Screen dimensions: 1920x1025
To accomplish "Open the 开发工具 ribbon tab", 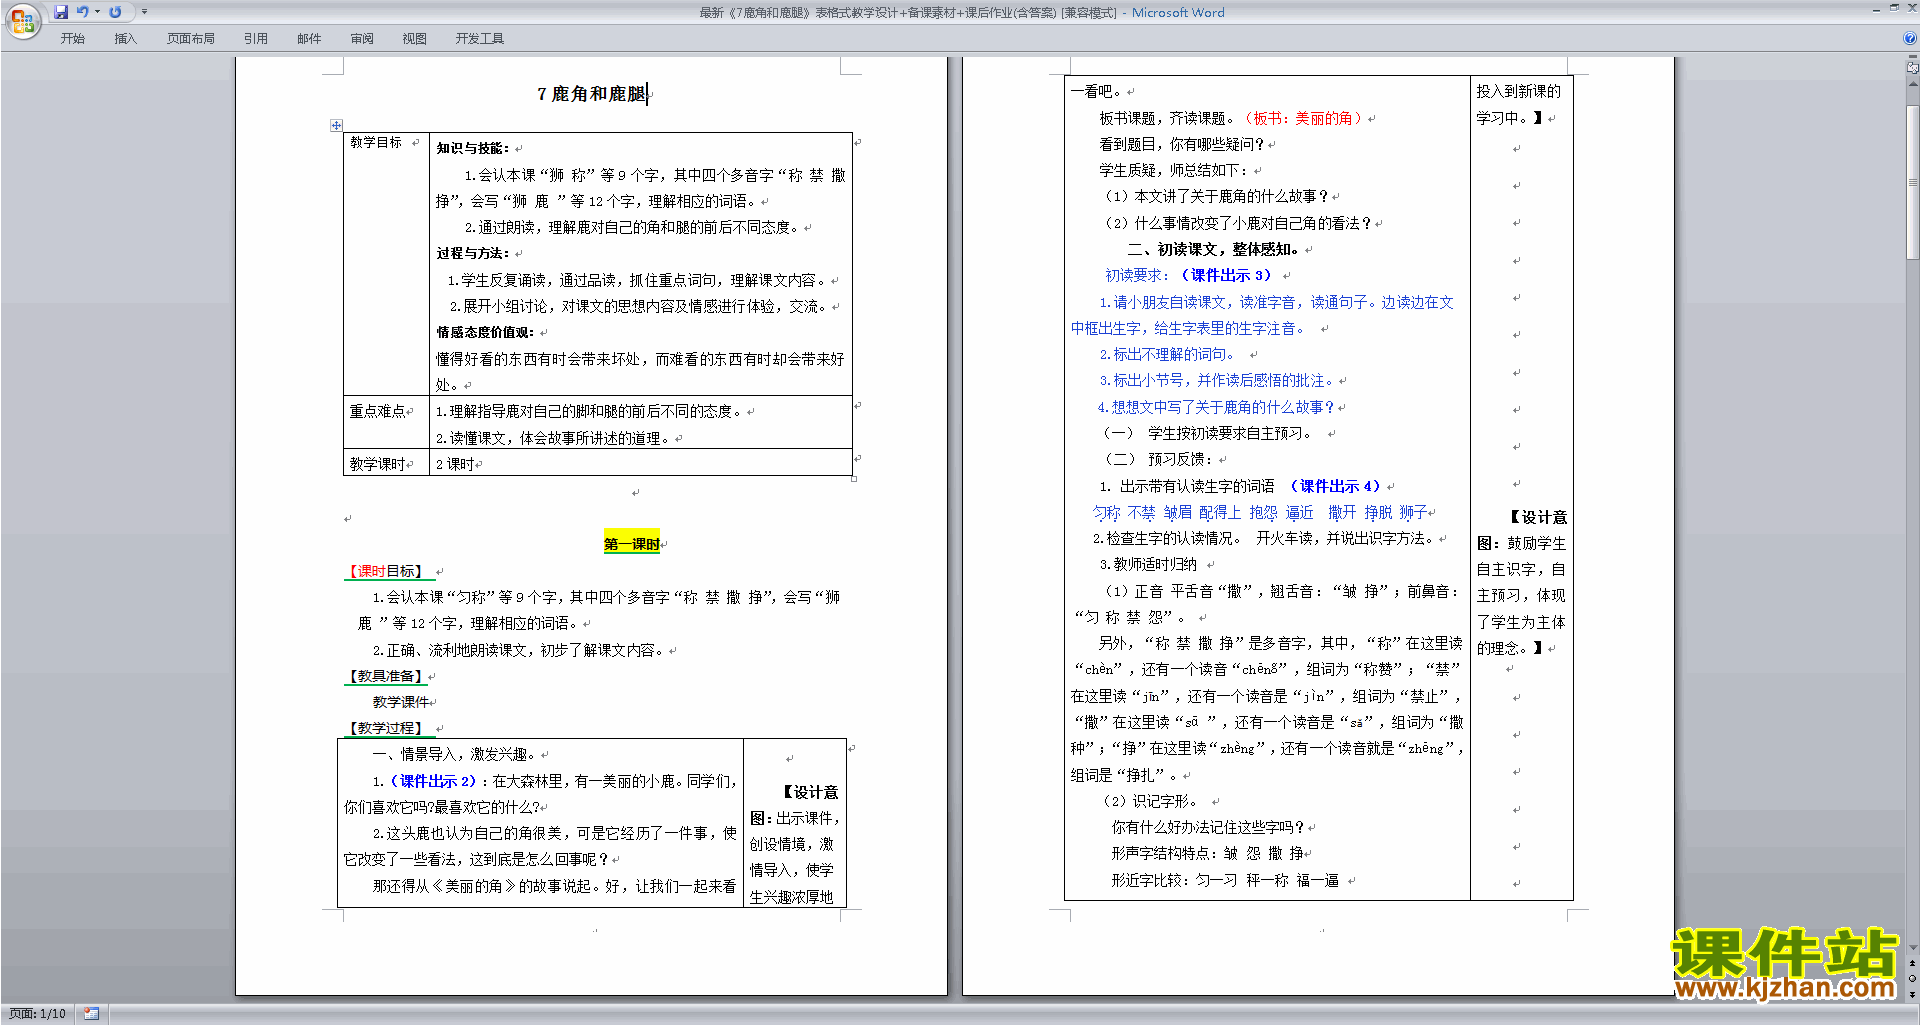I will pos(480,39).
